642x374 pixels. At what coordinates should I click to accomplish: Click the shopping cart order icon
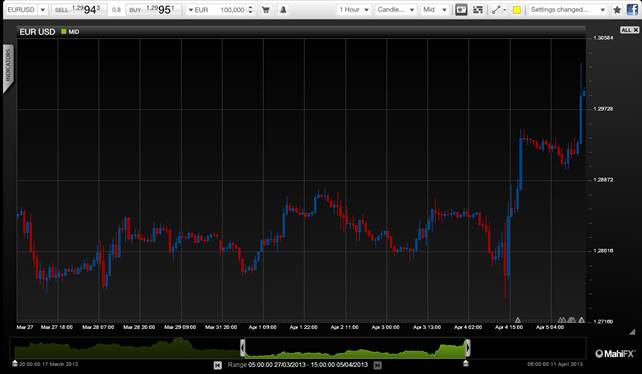tap(266, 9)
